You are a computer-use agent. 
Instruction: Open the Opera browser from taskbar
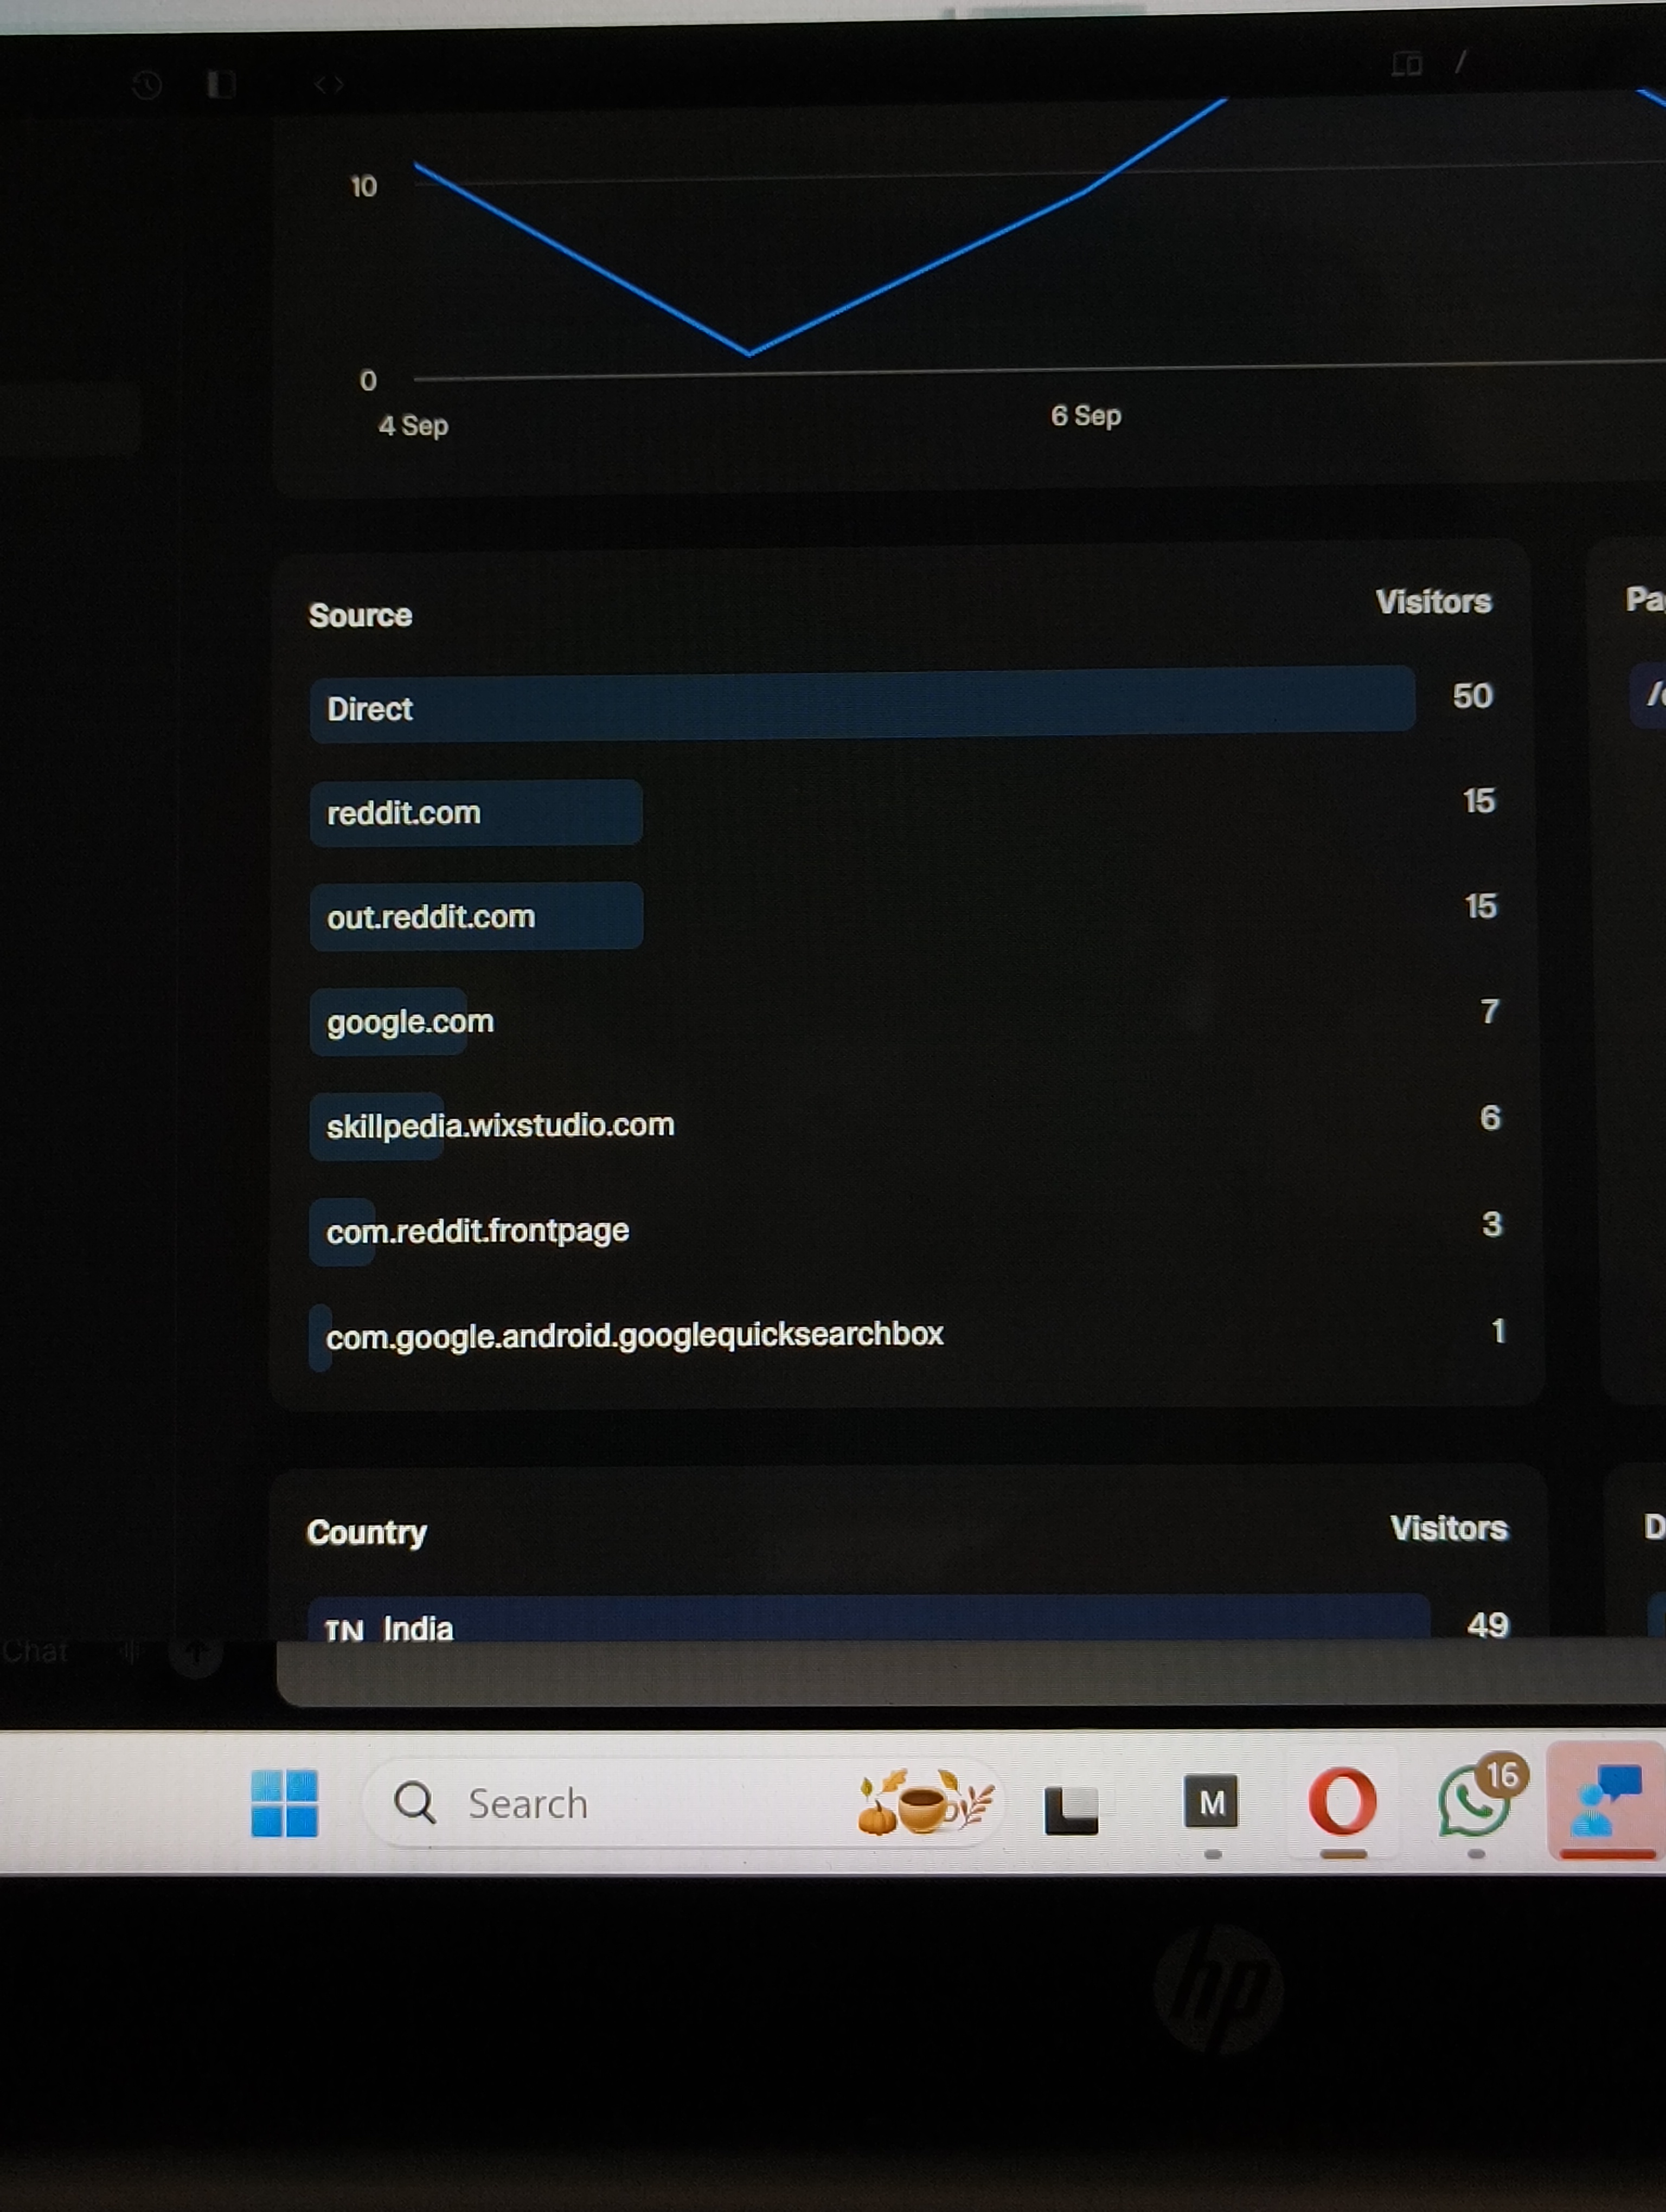coord(1342,1801)
